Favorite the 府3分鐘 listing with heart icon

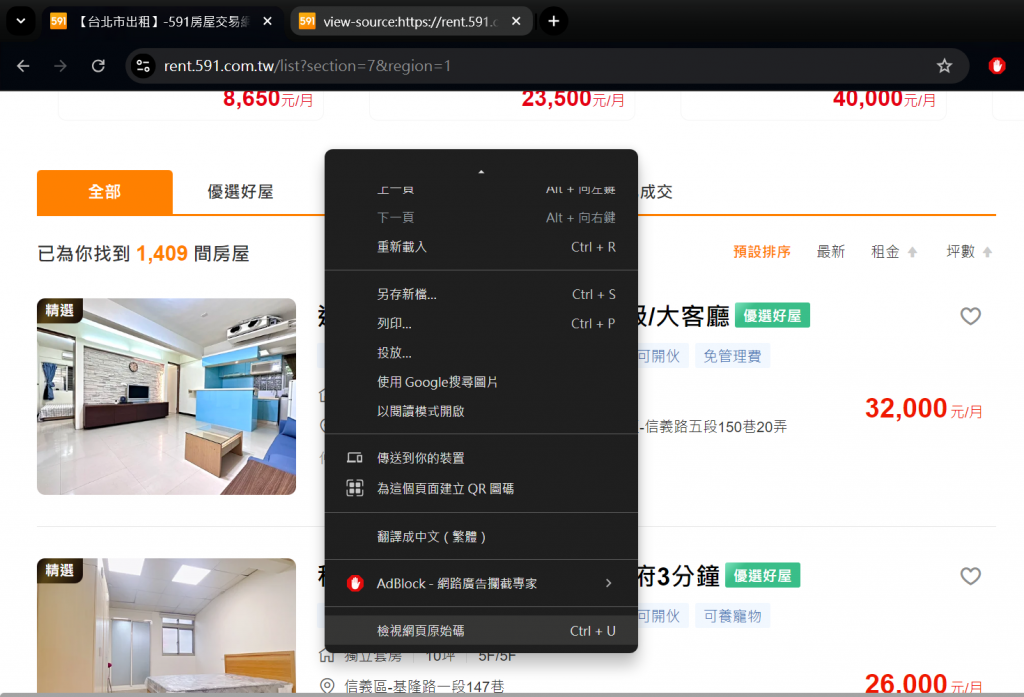pyautogui.click(x=970, y=576)
